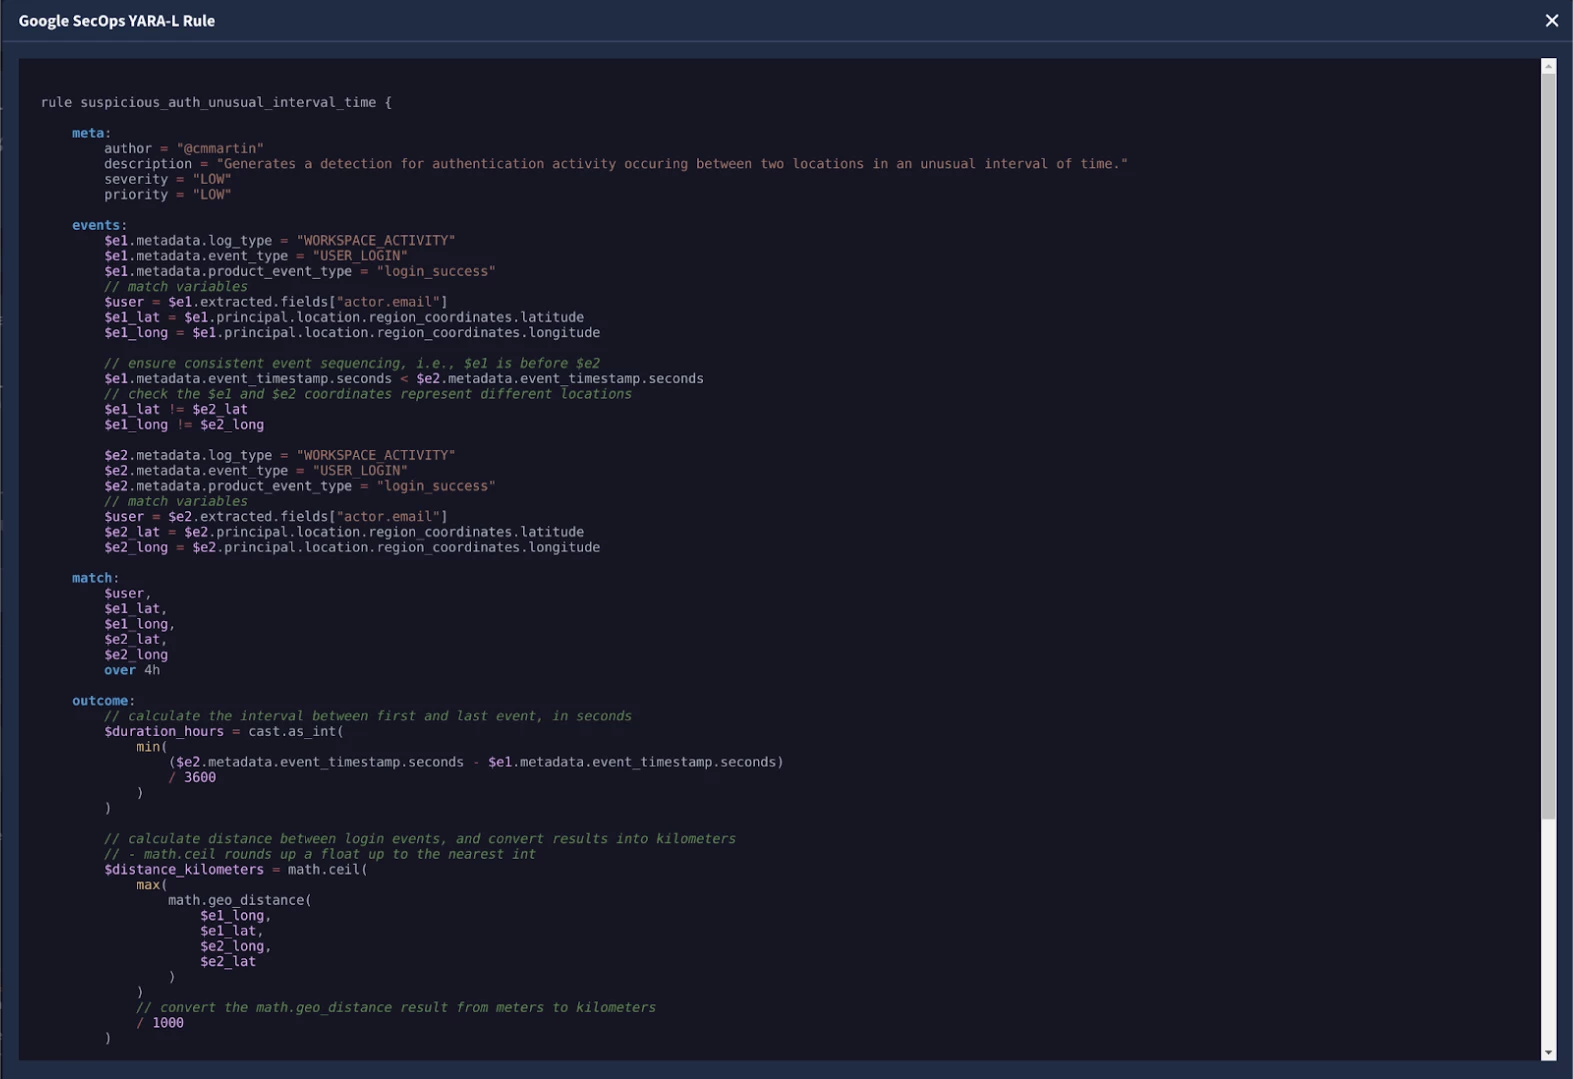
Task: Click the 'Google SecOps YARA-L Rule' title
Action: (117, 20)
